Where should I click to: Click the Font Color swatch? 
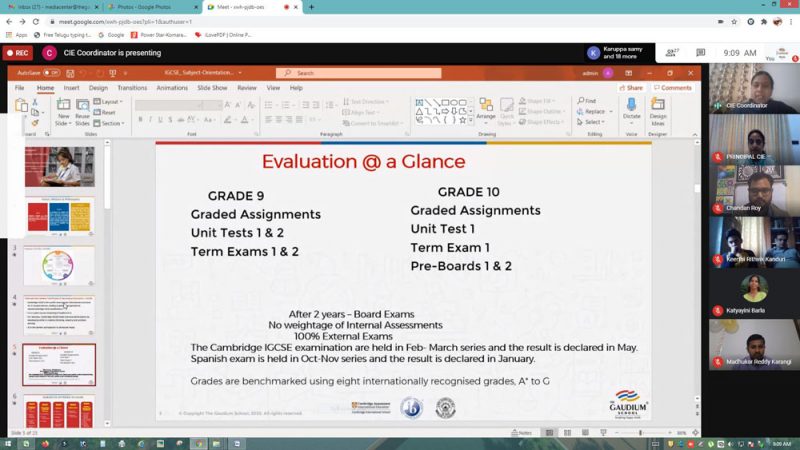pyautogui.click(x=244, y=120)
